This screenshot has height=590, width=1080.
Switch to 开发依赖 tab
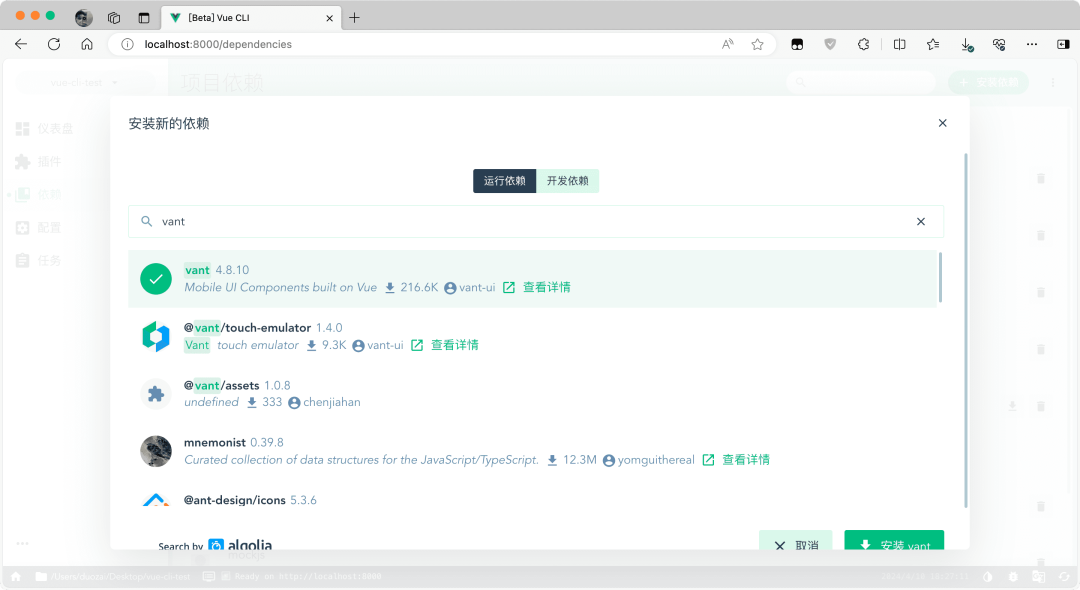point(568,180)
